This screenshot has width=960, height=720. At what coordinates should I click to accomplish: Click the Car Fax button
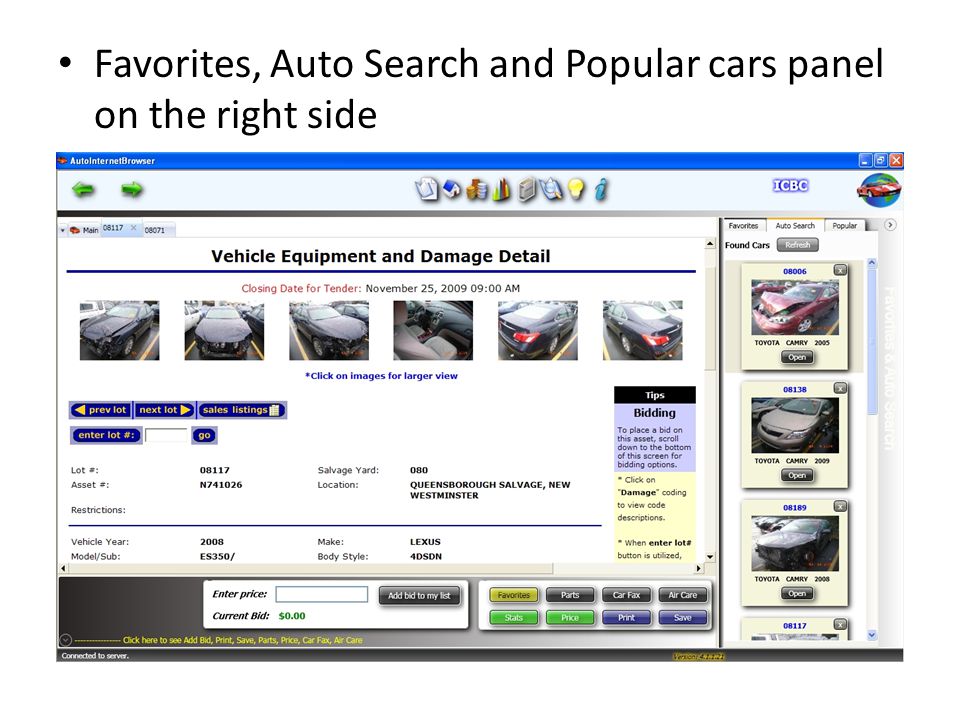(626, 595)
